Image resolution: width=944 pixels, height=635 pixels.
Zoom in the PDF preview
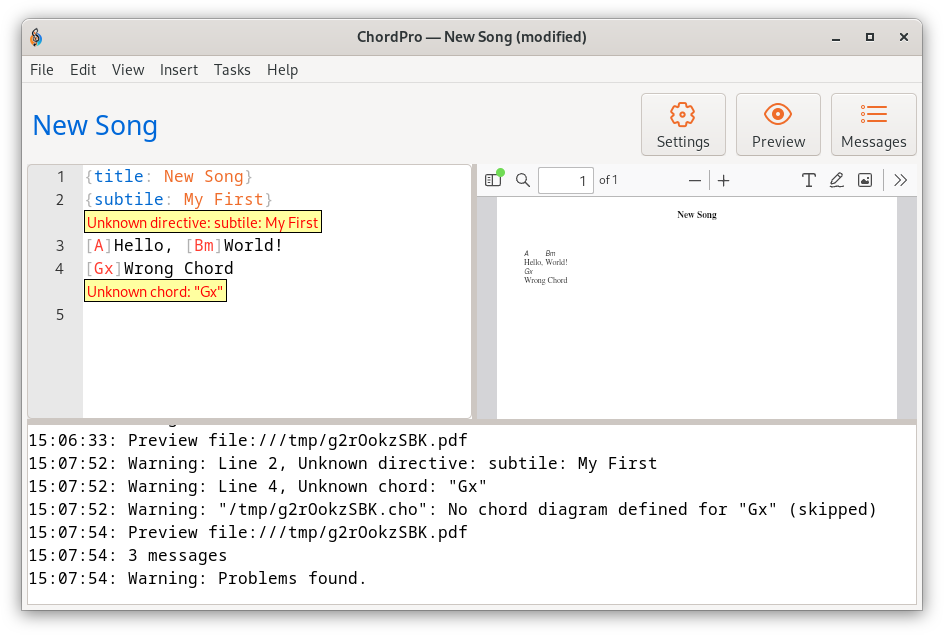pyautogui.click(x=724, y=180)
